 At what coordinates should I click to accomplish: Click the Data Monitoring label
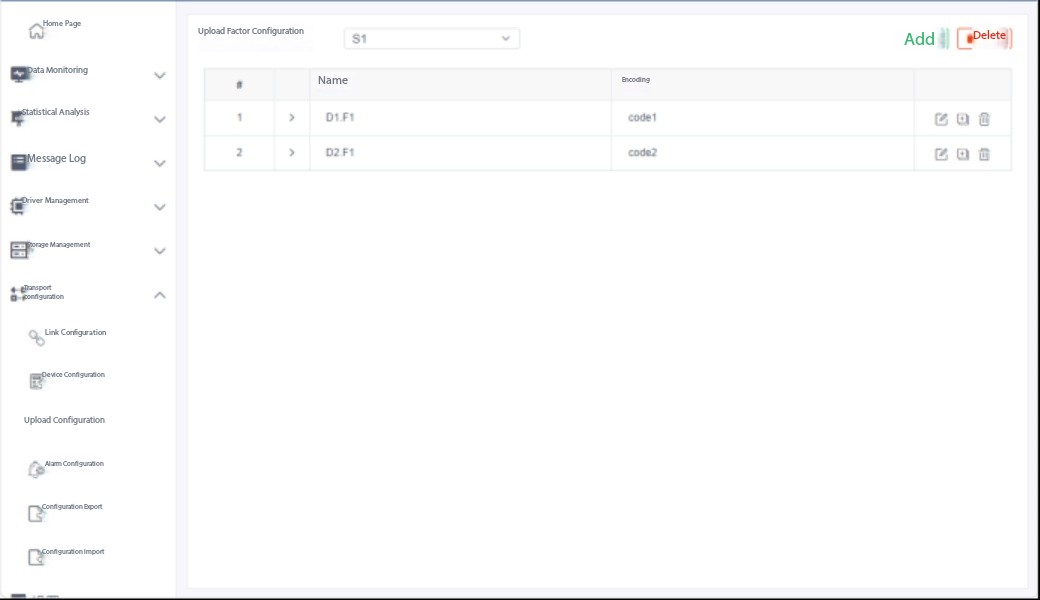pyautogui.click(x=57, y=70)
